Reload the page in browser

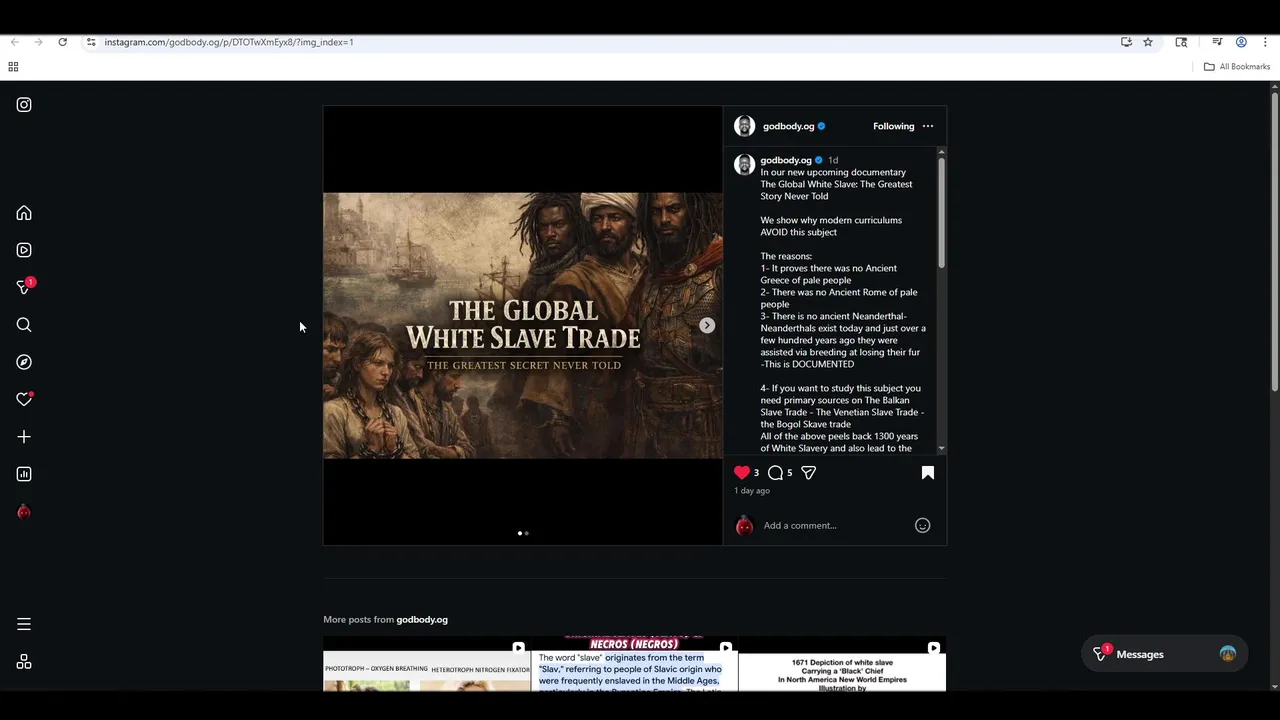point(62,42)
